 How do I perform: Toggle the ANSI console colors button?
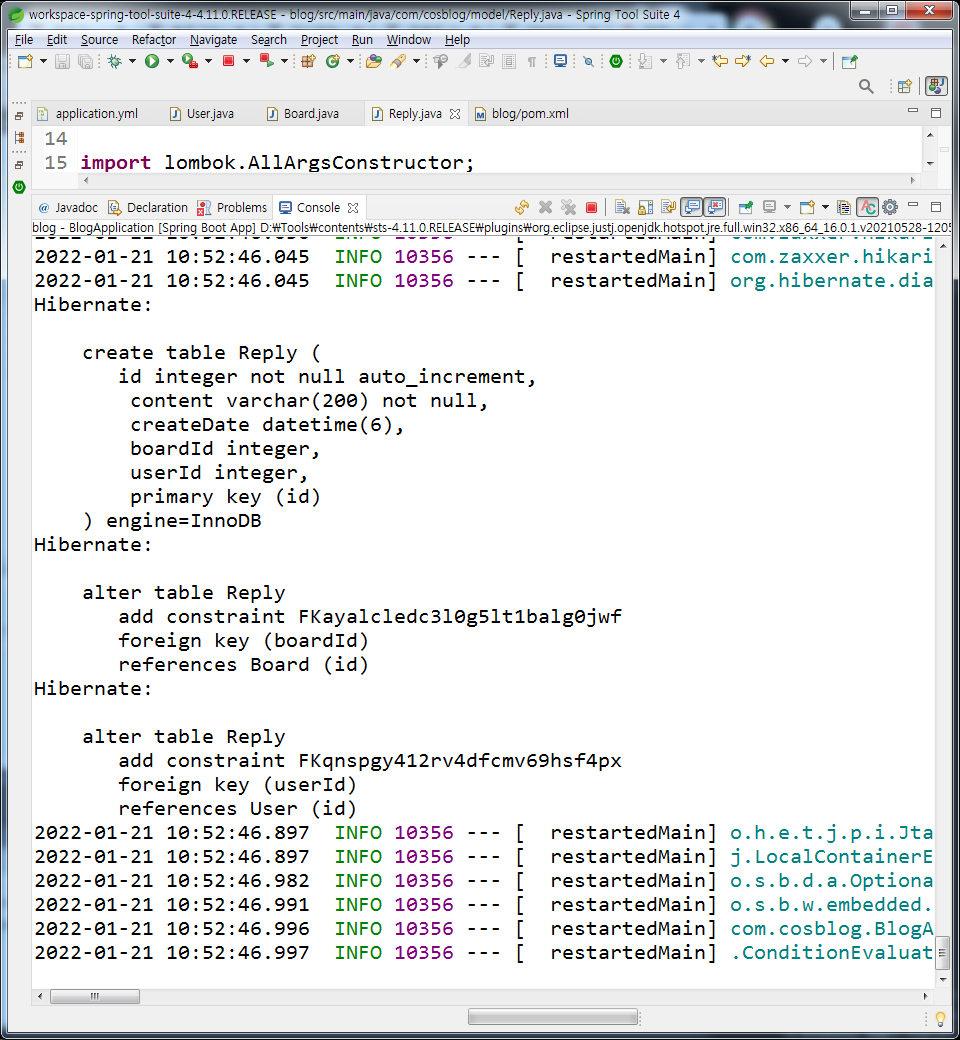[x=867, y=208]
